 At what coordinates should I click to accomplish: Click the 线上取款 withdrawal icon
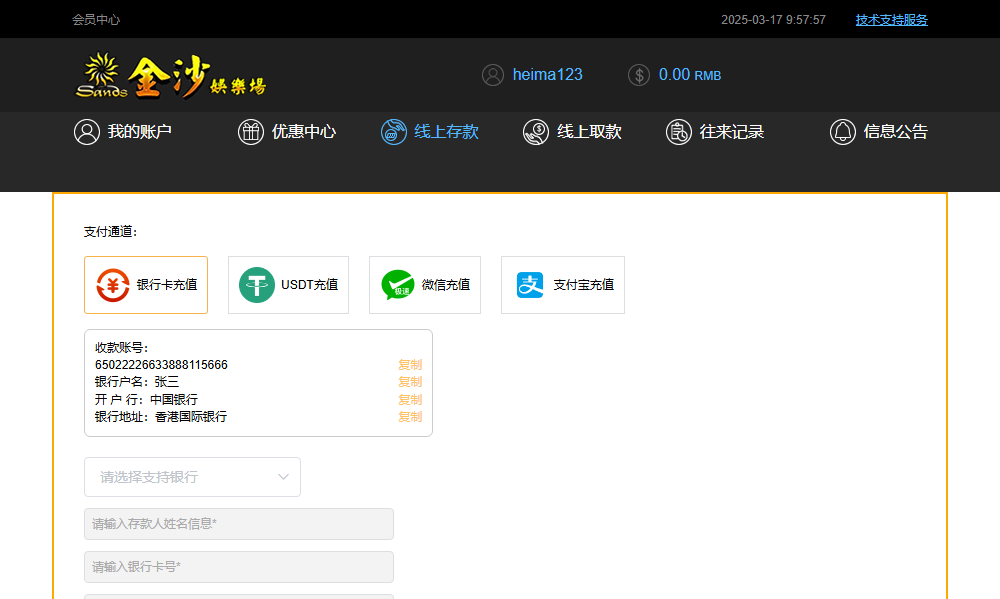click(x=536, y=132)
